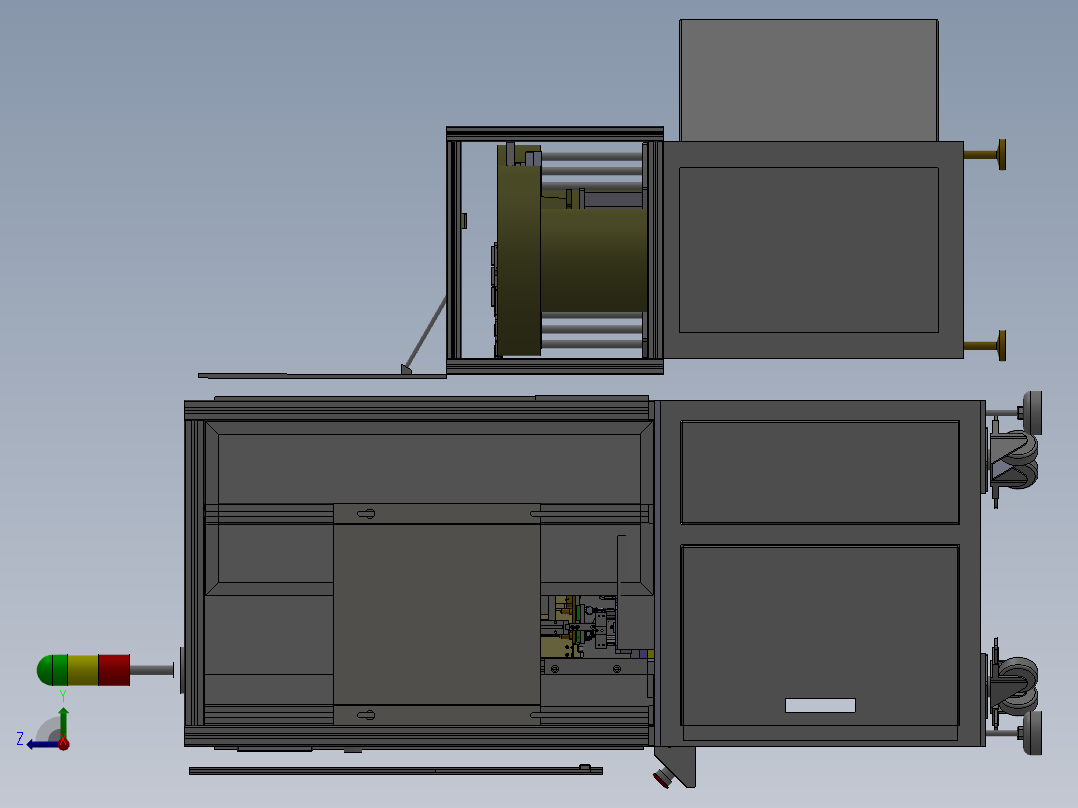Click the 'Z' axis label
Image resolution: width=1078 pixels, height=808 pixels.
coord(20,739)
